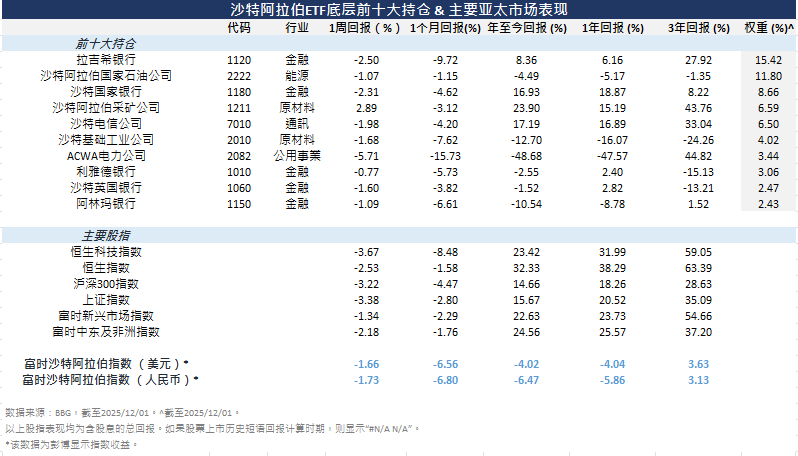
Task: Click stock code 7010
Action: (x=239, y=124)
